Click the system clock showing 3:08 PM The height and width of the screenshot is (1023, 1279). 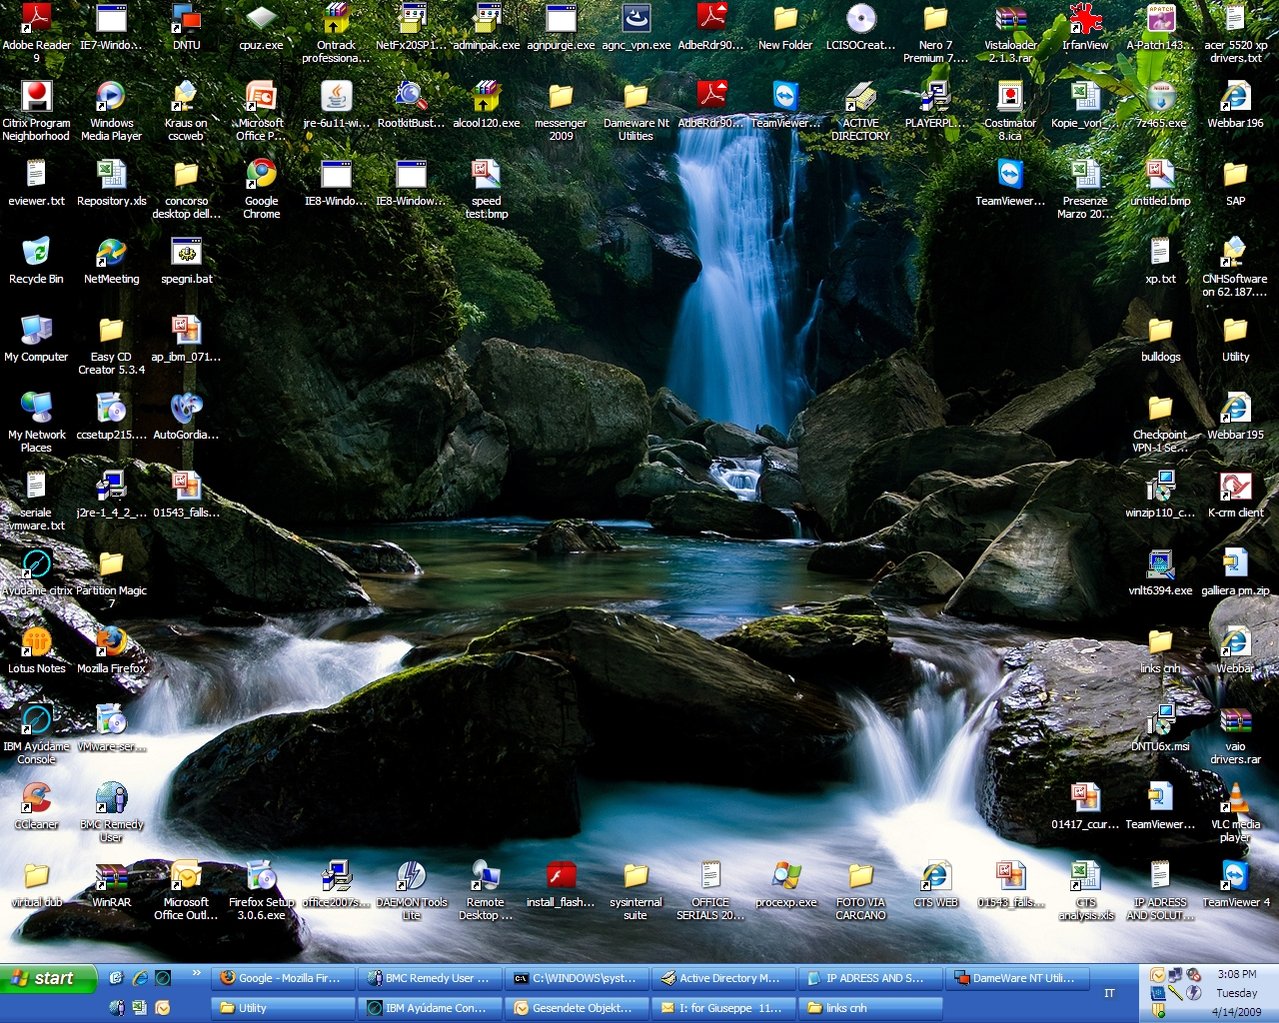[x=1237, y=974]
